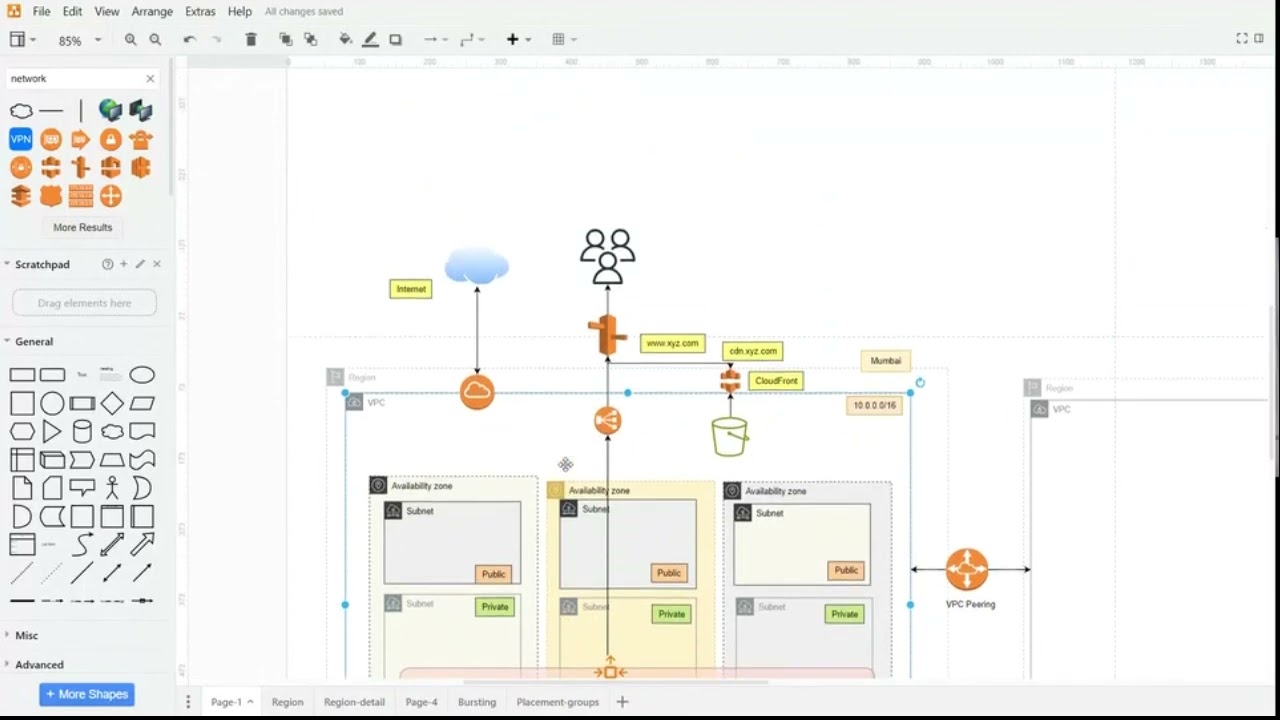1280x720 pixels.
Task: Toggle fullscreen mode
Action: 1242,39
